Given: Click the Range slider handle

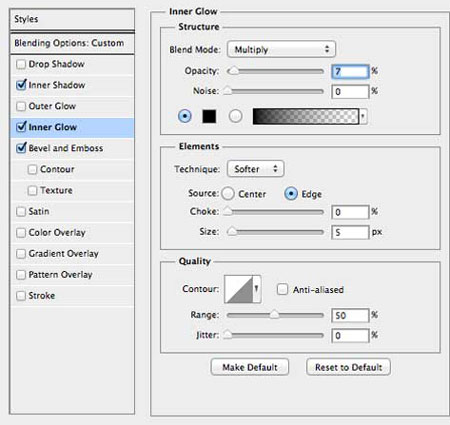Looking at the screenshot, I should (x=274, y=315).
